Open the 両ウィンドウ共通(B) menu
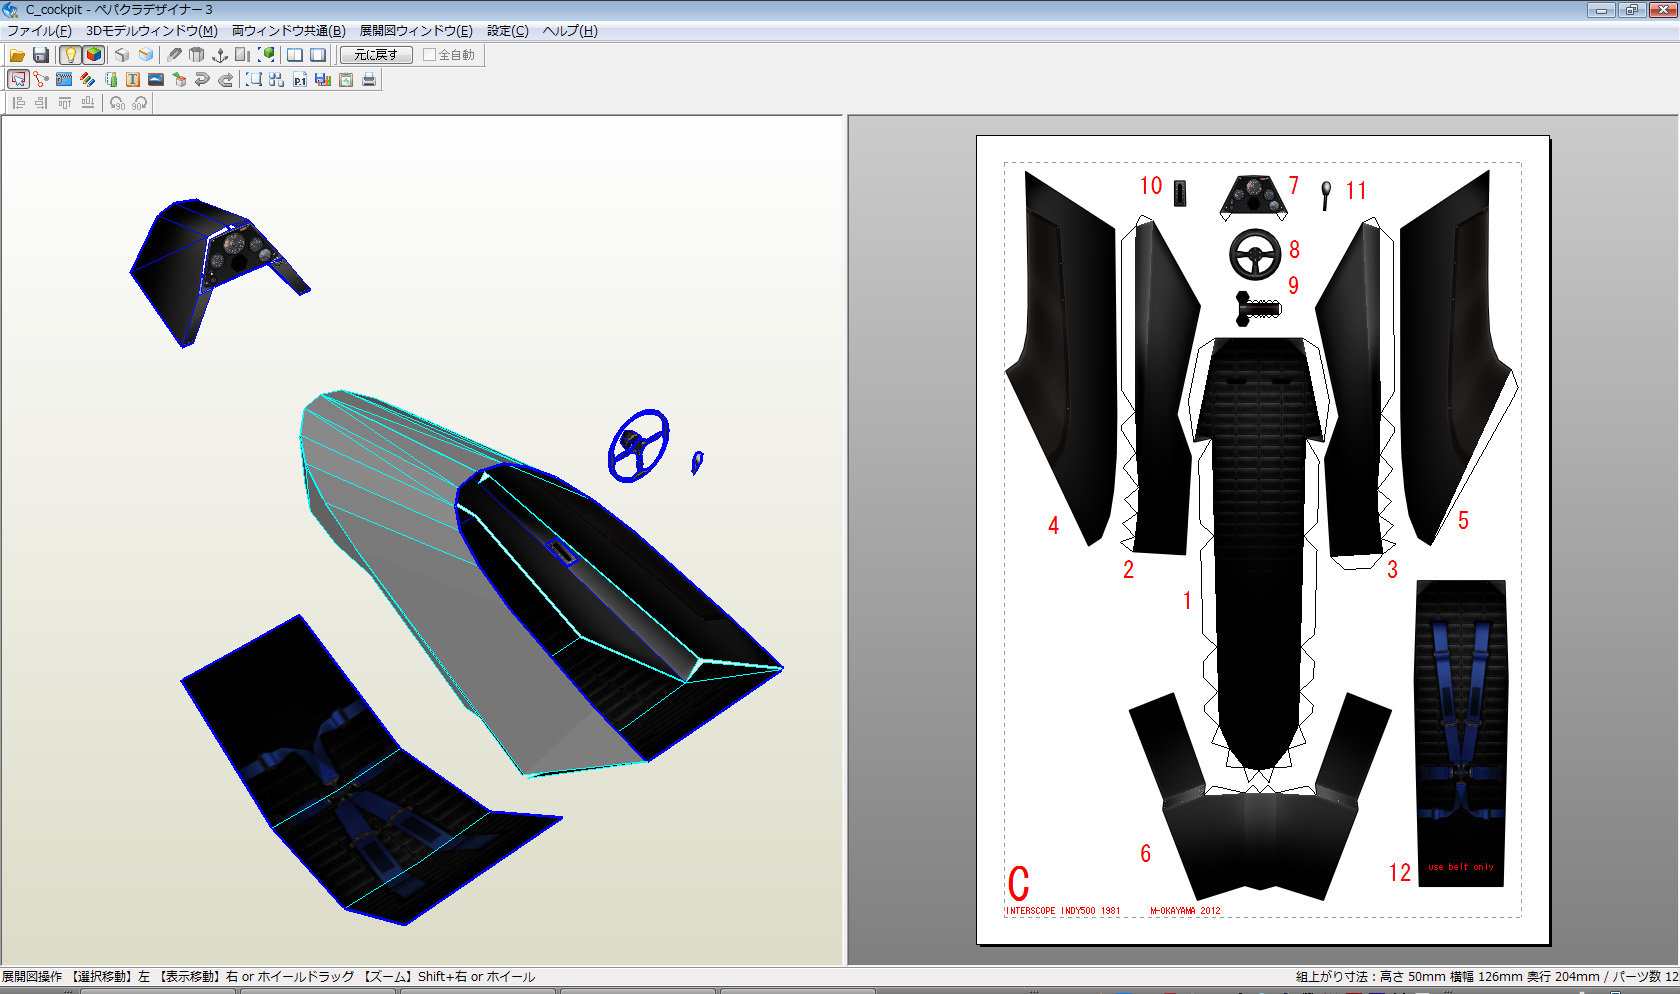This screenshot has width=1680, height=994. (289, 31)
